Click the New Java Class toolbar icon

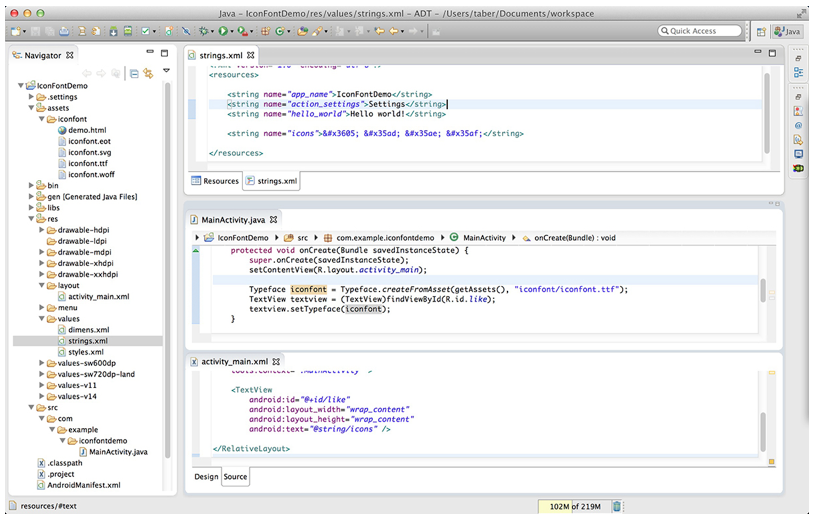[x=280, y=32]
